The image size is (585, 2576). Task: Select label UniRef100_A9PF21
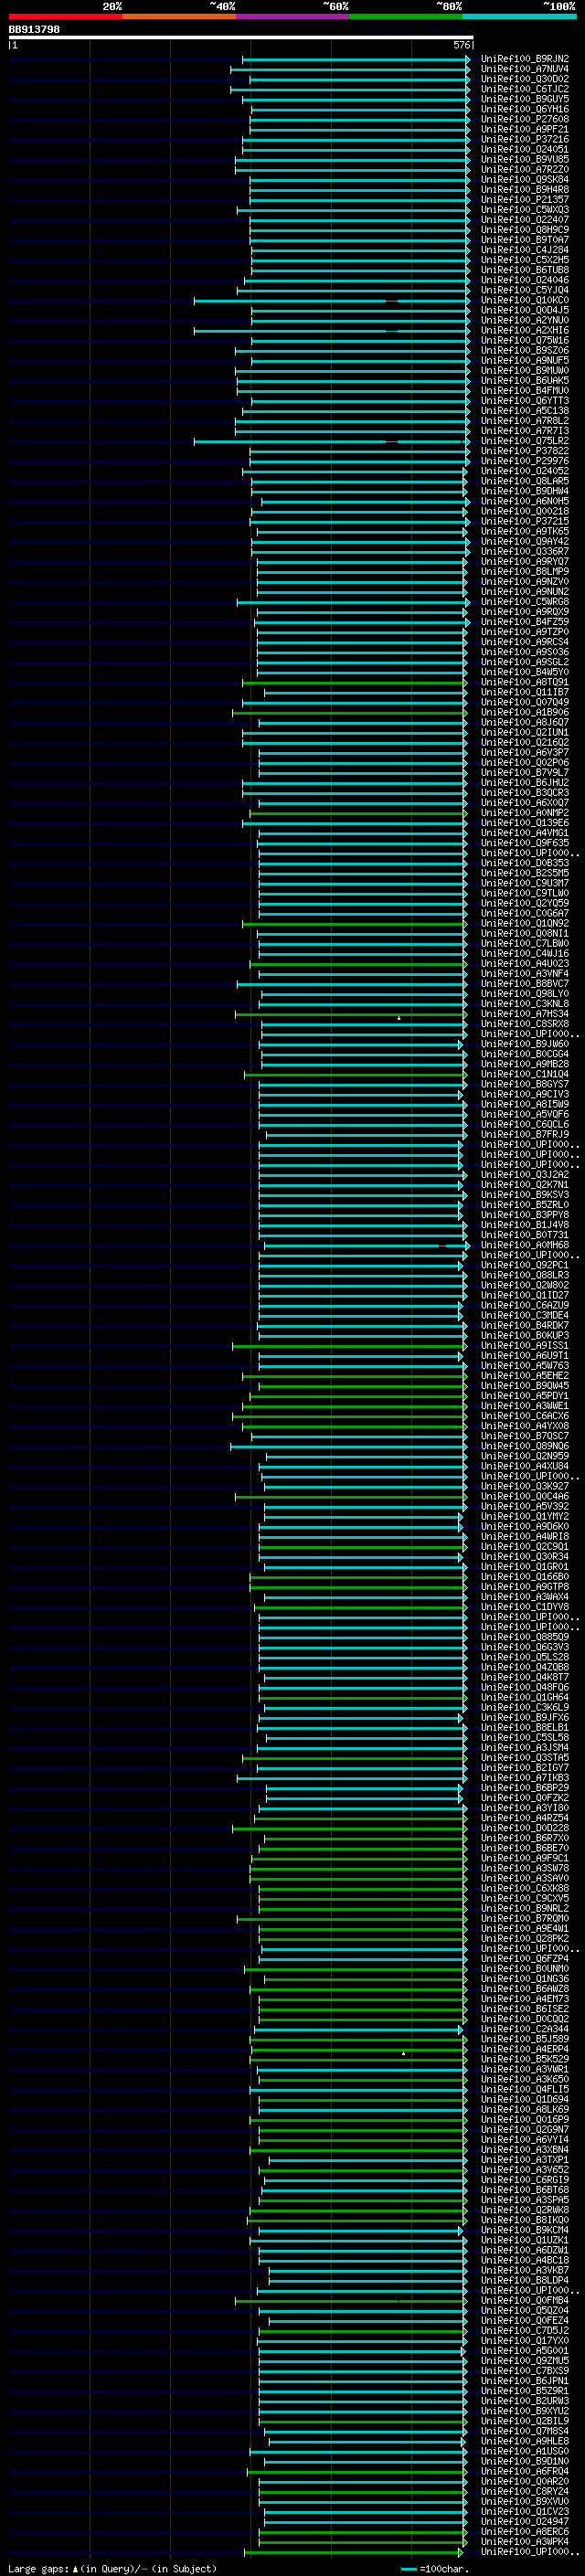525,129
